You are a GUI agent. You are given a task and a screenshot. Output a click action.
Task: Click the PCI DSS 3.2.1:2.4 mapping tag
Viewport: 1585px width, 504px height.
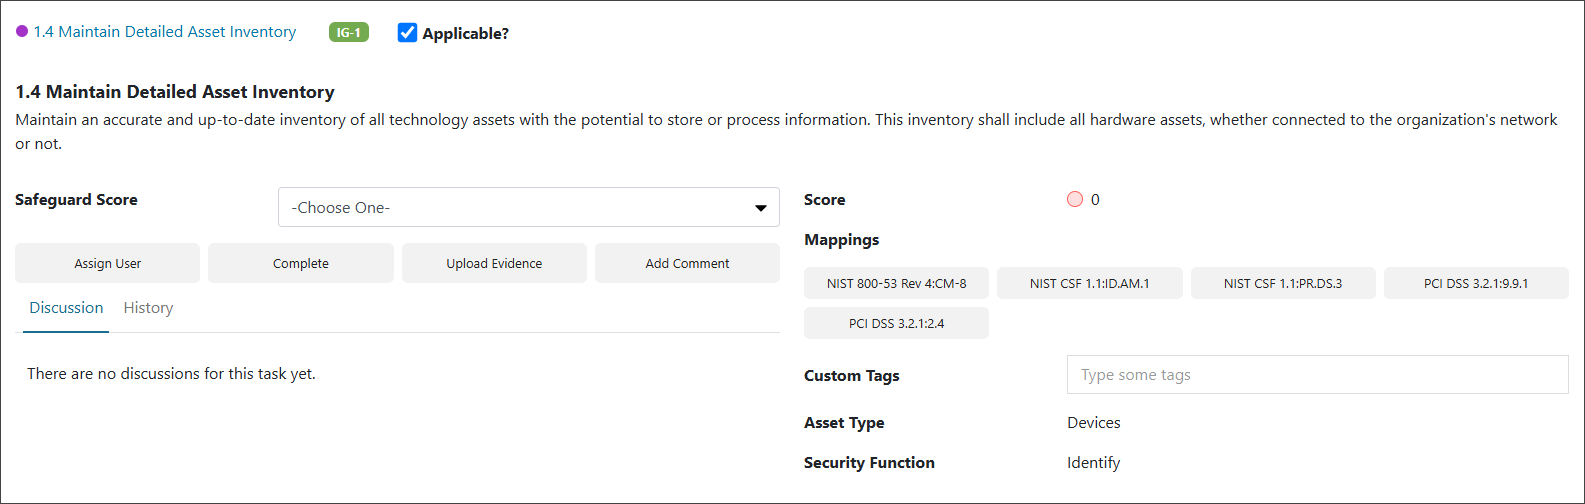tap(896, 323)
